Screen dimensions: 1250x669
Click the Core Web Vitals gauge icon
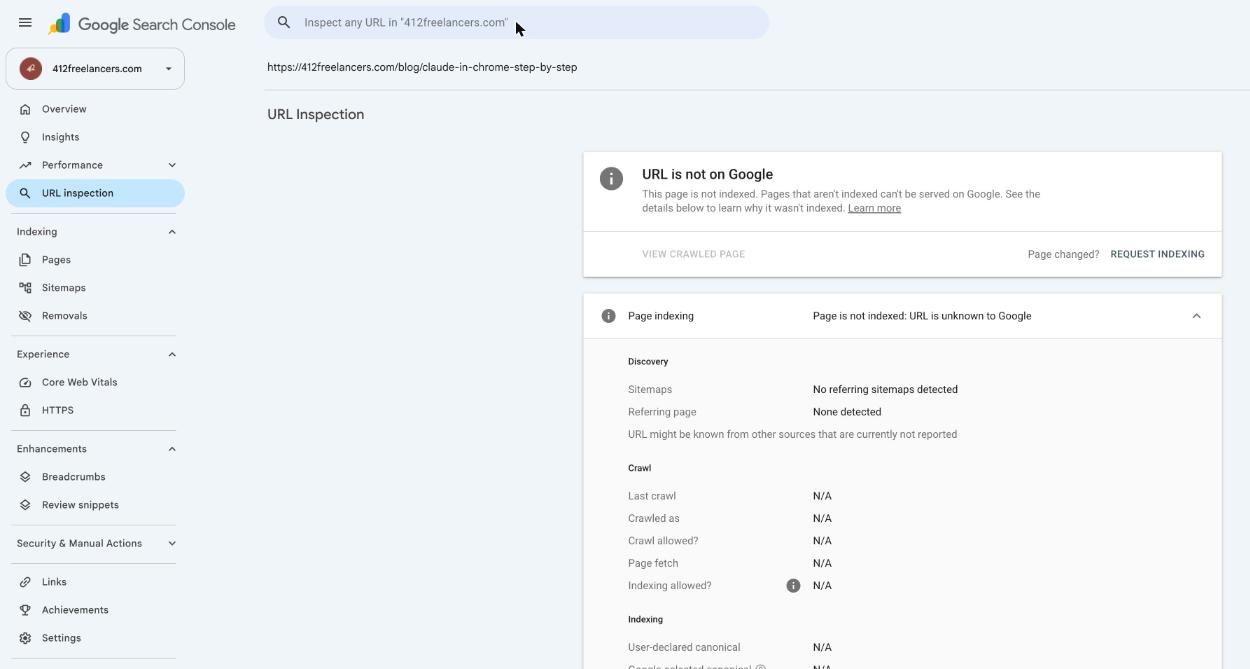[x=25, y=382]
